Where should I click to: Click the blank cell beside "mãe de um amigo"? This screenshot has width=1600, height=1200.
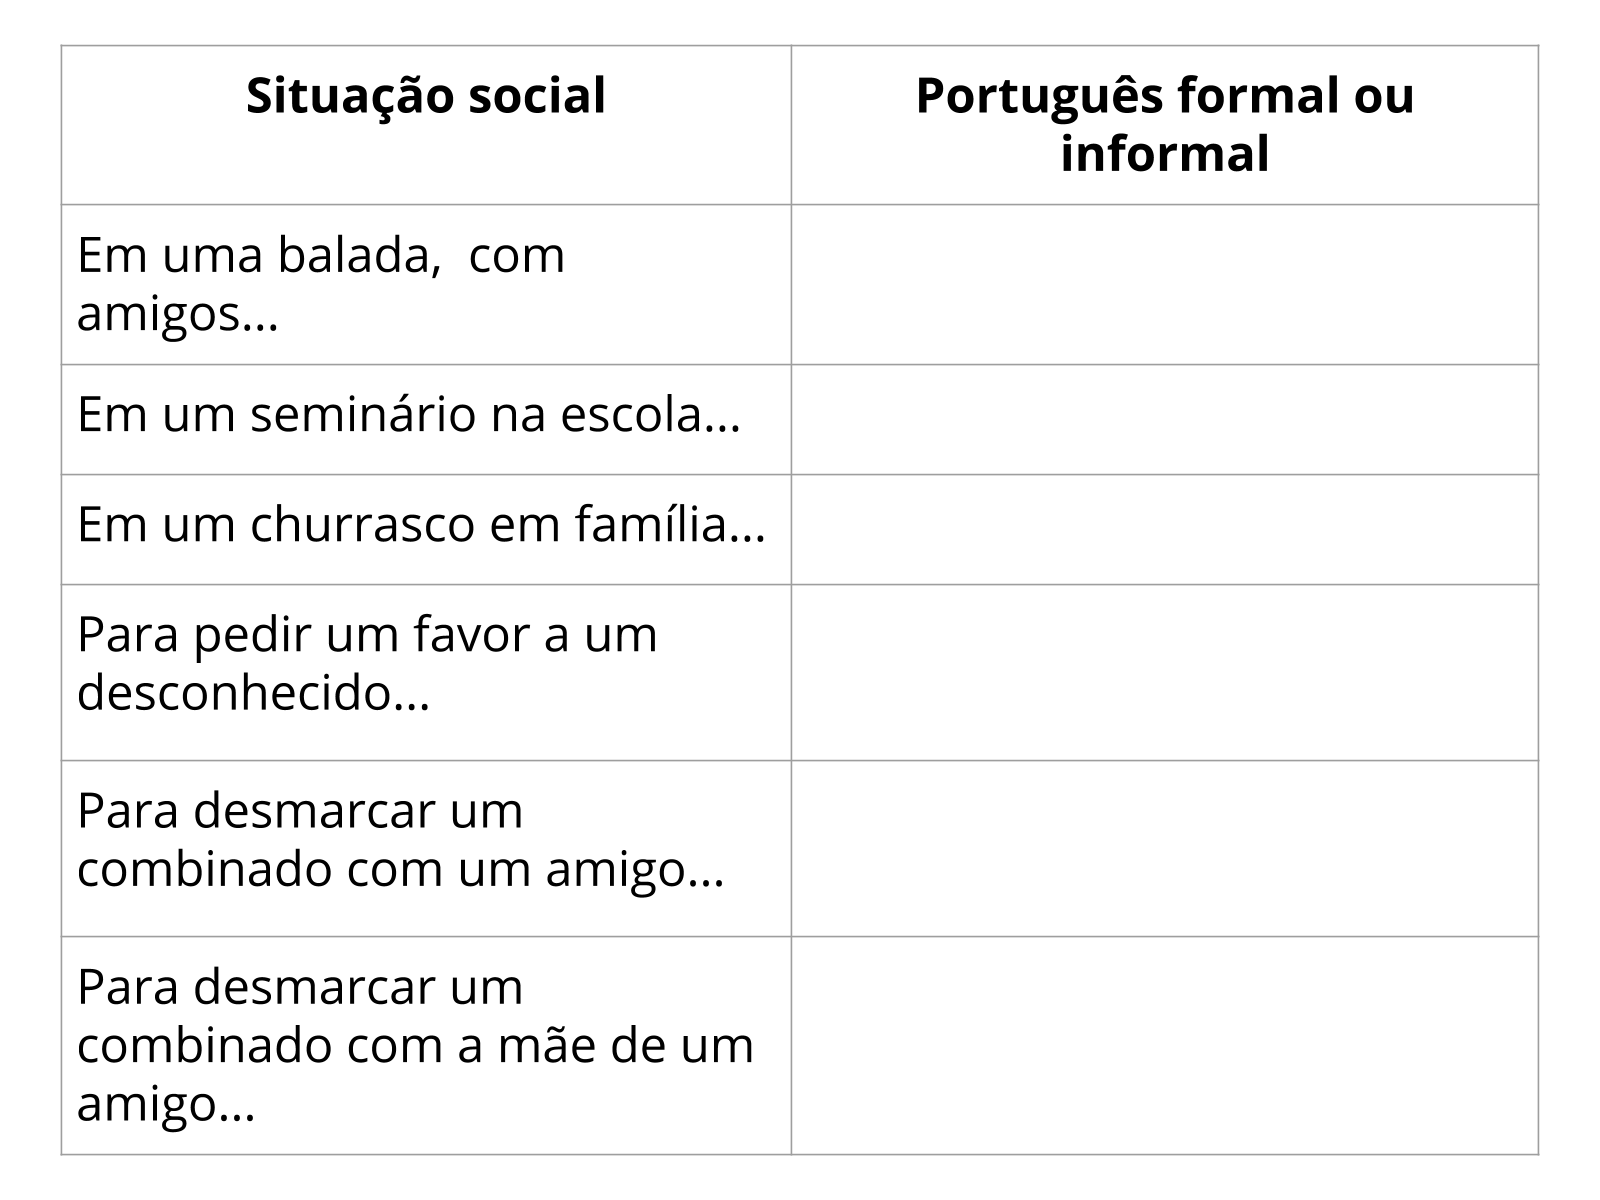[x=1164, y=1045]
